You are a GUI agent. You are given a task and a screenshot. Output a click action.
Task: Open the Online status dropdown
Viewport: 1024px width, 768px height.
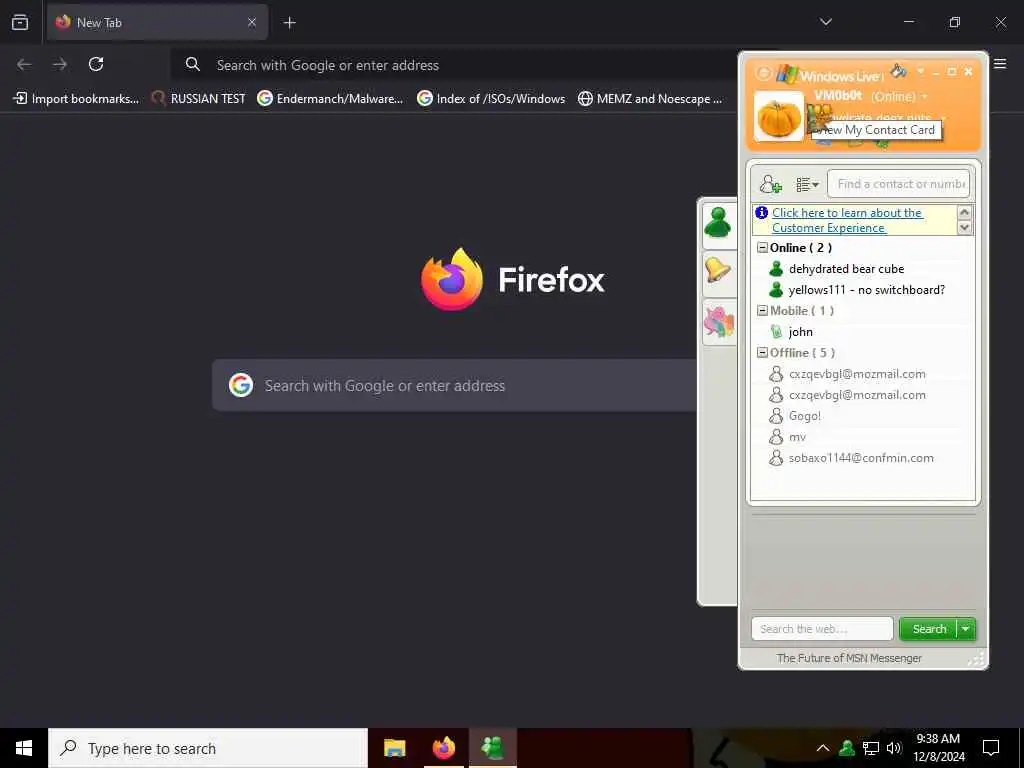tap(899, 97)
